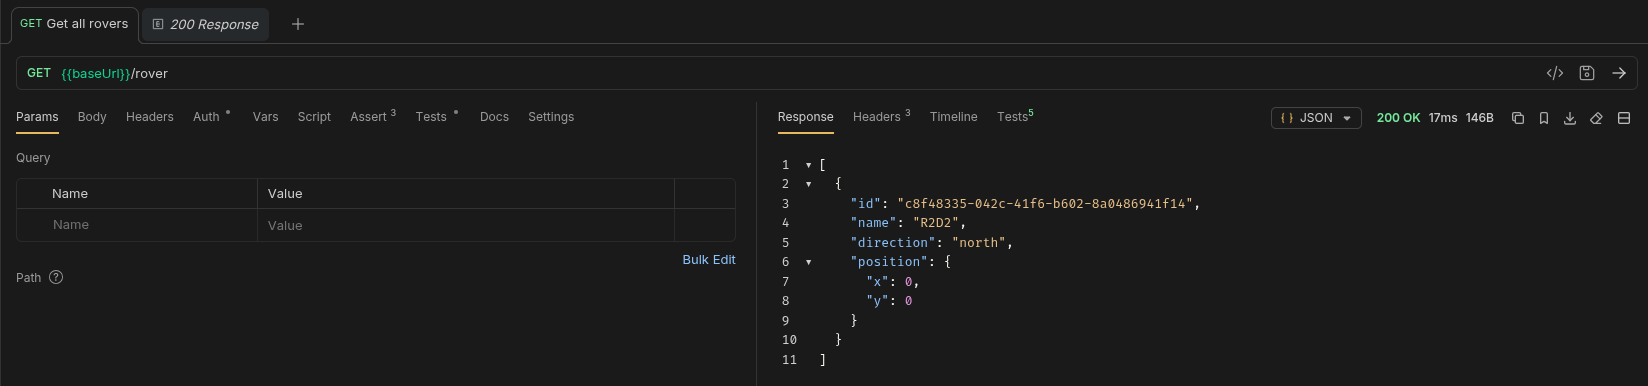Save the request using the save icon
Image resolution: width=1648 pixels, height=386 pixels.
click(x=1587, y=73)
